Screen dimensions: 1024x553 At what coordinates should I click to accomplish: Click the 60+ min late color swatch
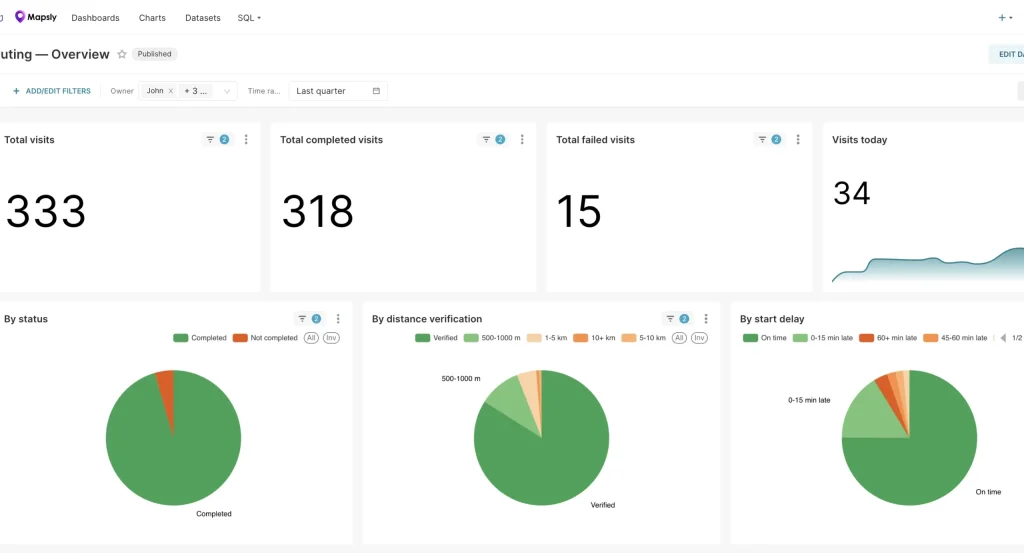(x=867, y=338)
